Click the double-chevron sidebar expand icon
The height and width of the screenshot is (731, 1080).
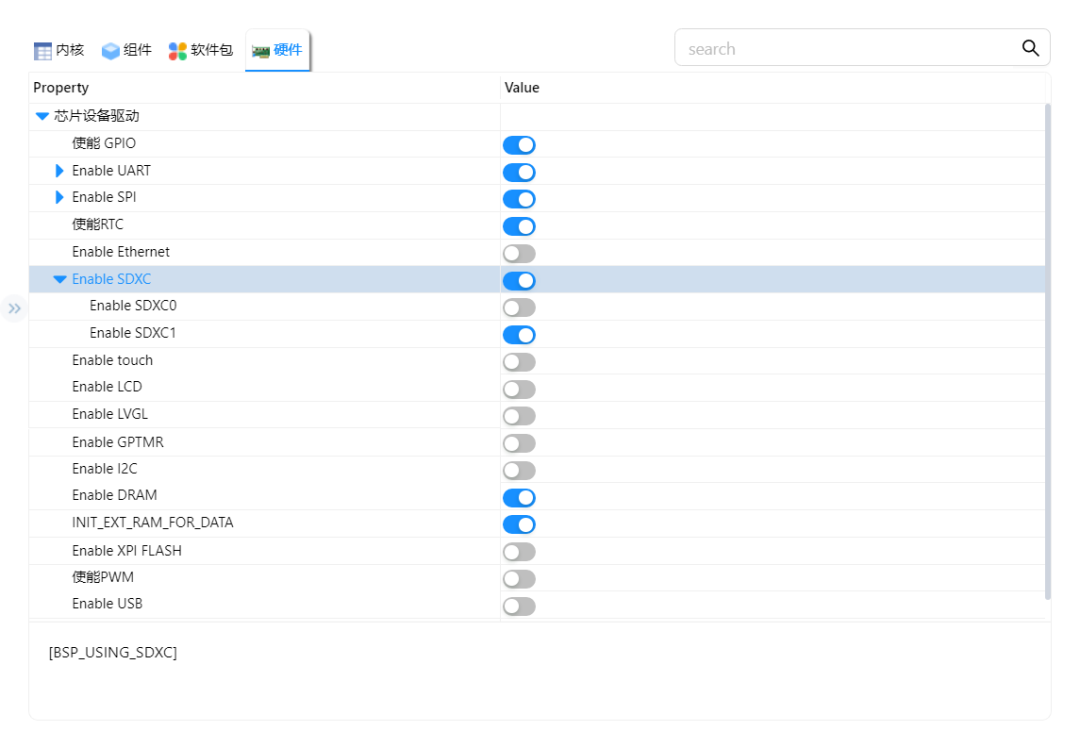point(14,308)
